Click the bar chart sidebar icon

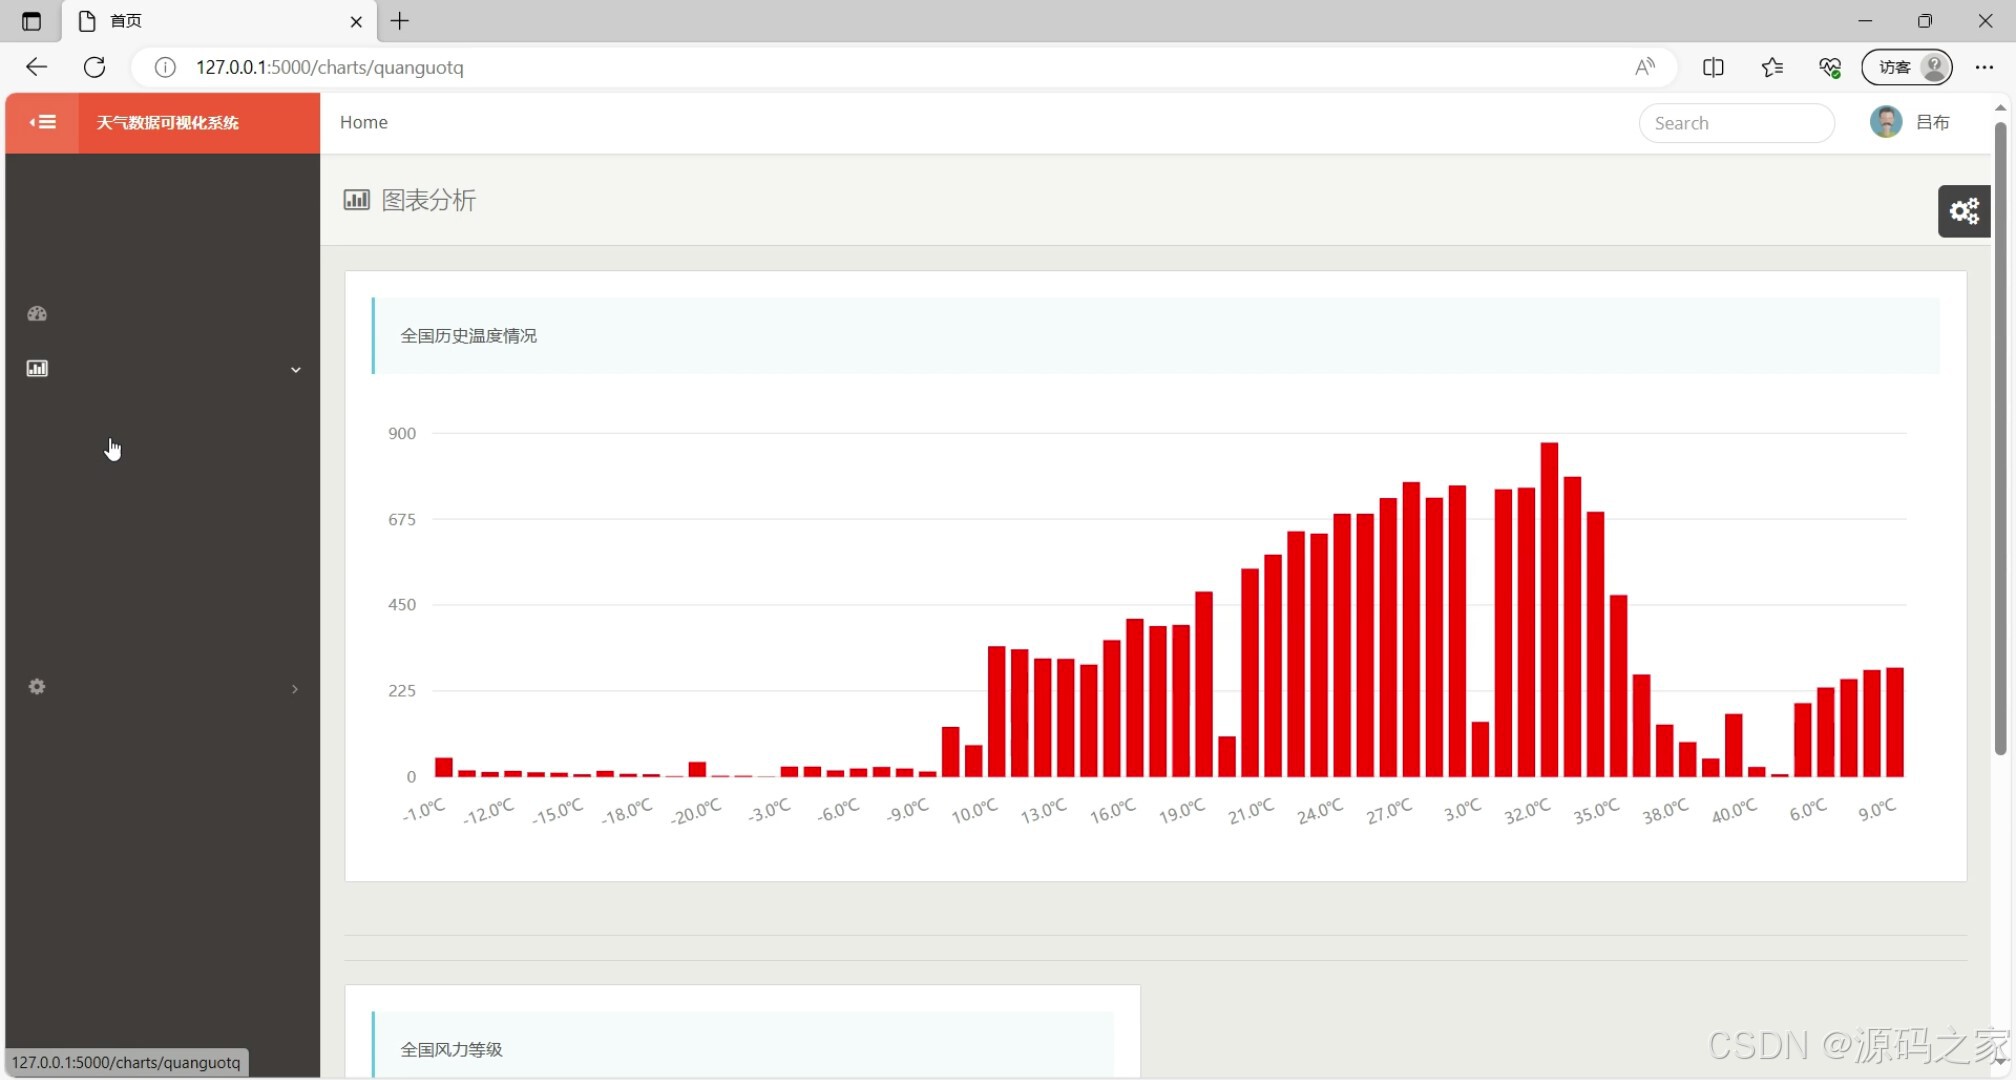(x=37, y=369)
